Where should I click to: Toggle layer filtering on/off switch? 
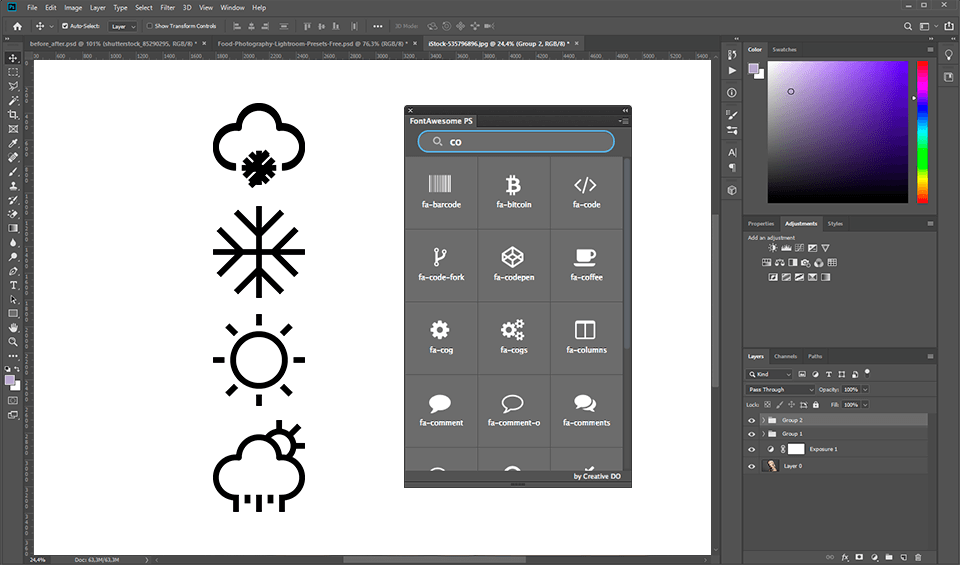point(867,373)
